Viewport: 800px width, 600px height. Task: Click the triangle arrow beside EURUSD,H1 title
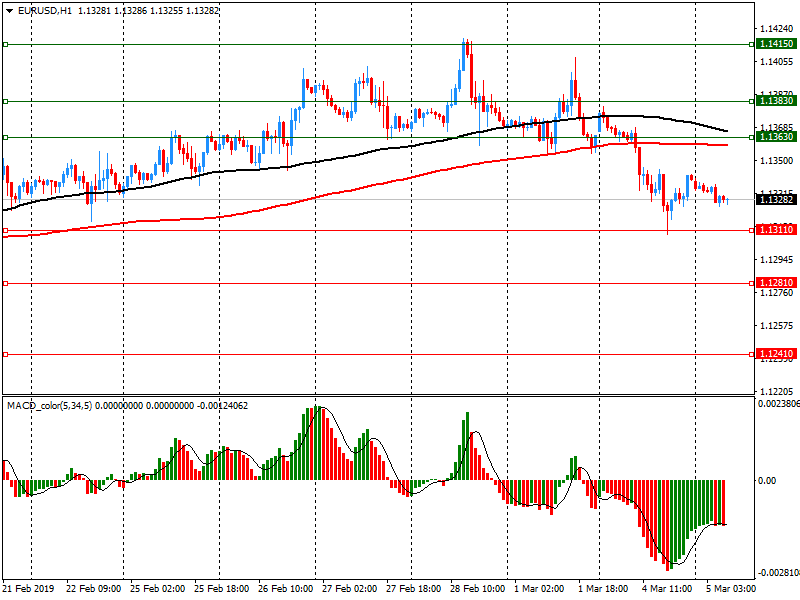[9, 10]
